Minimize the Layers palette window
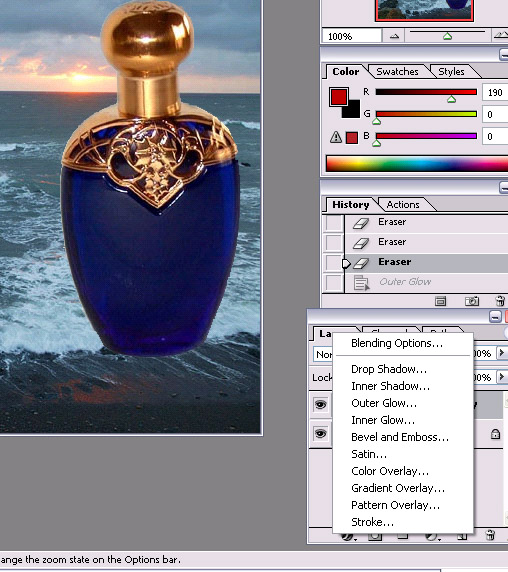This screenshot has height=572, width=508. click(x=495, y=317)
